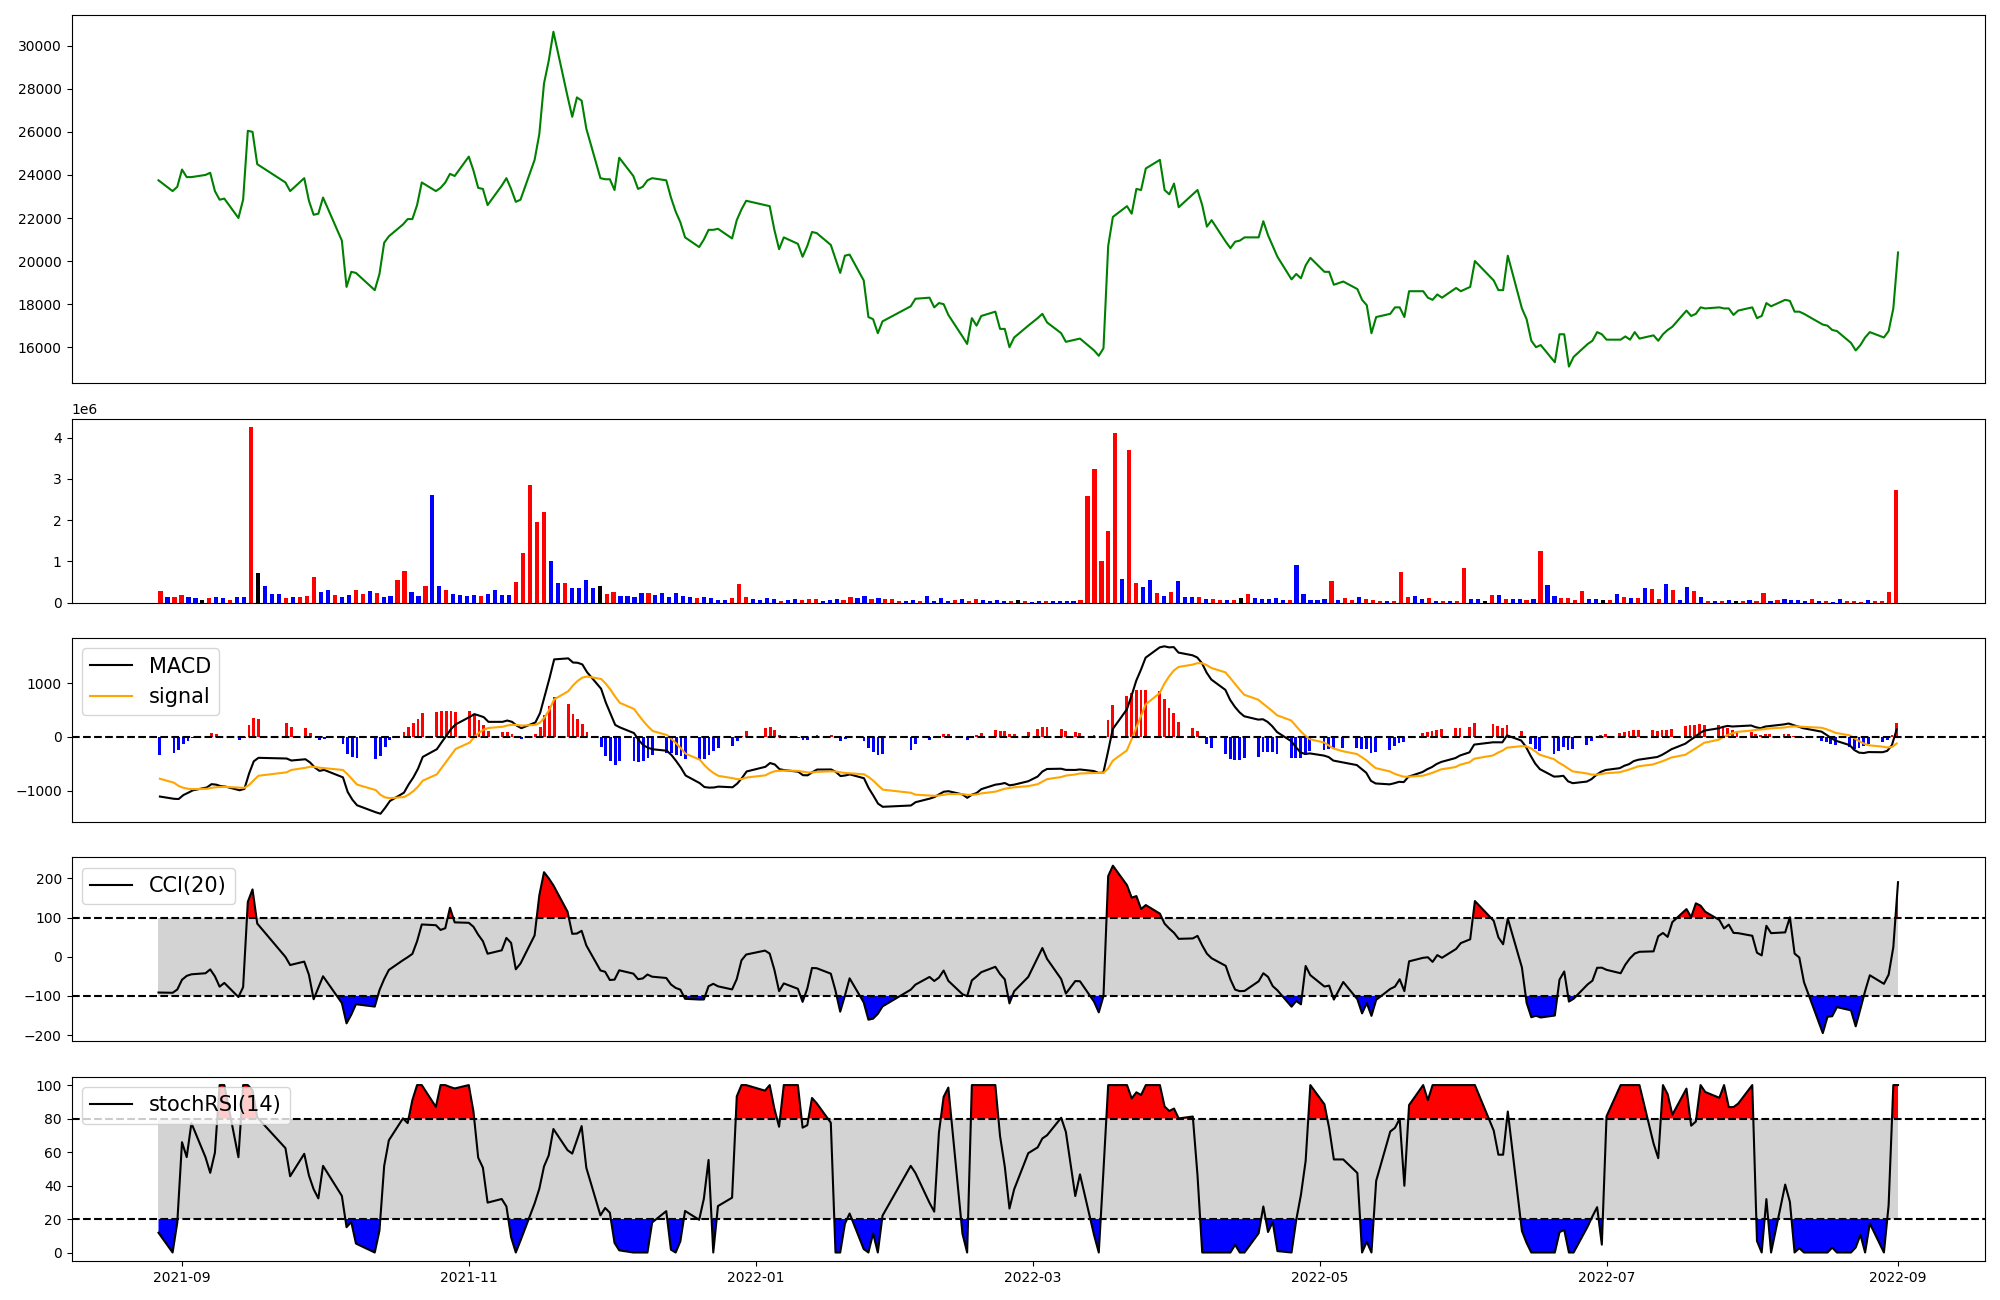2000x1300 pixels.
Task: Click the orange signal legend line sample
Action: [111, 696]
